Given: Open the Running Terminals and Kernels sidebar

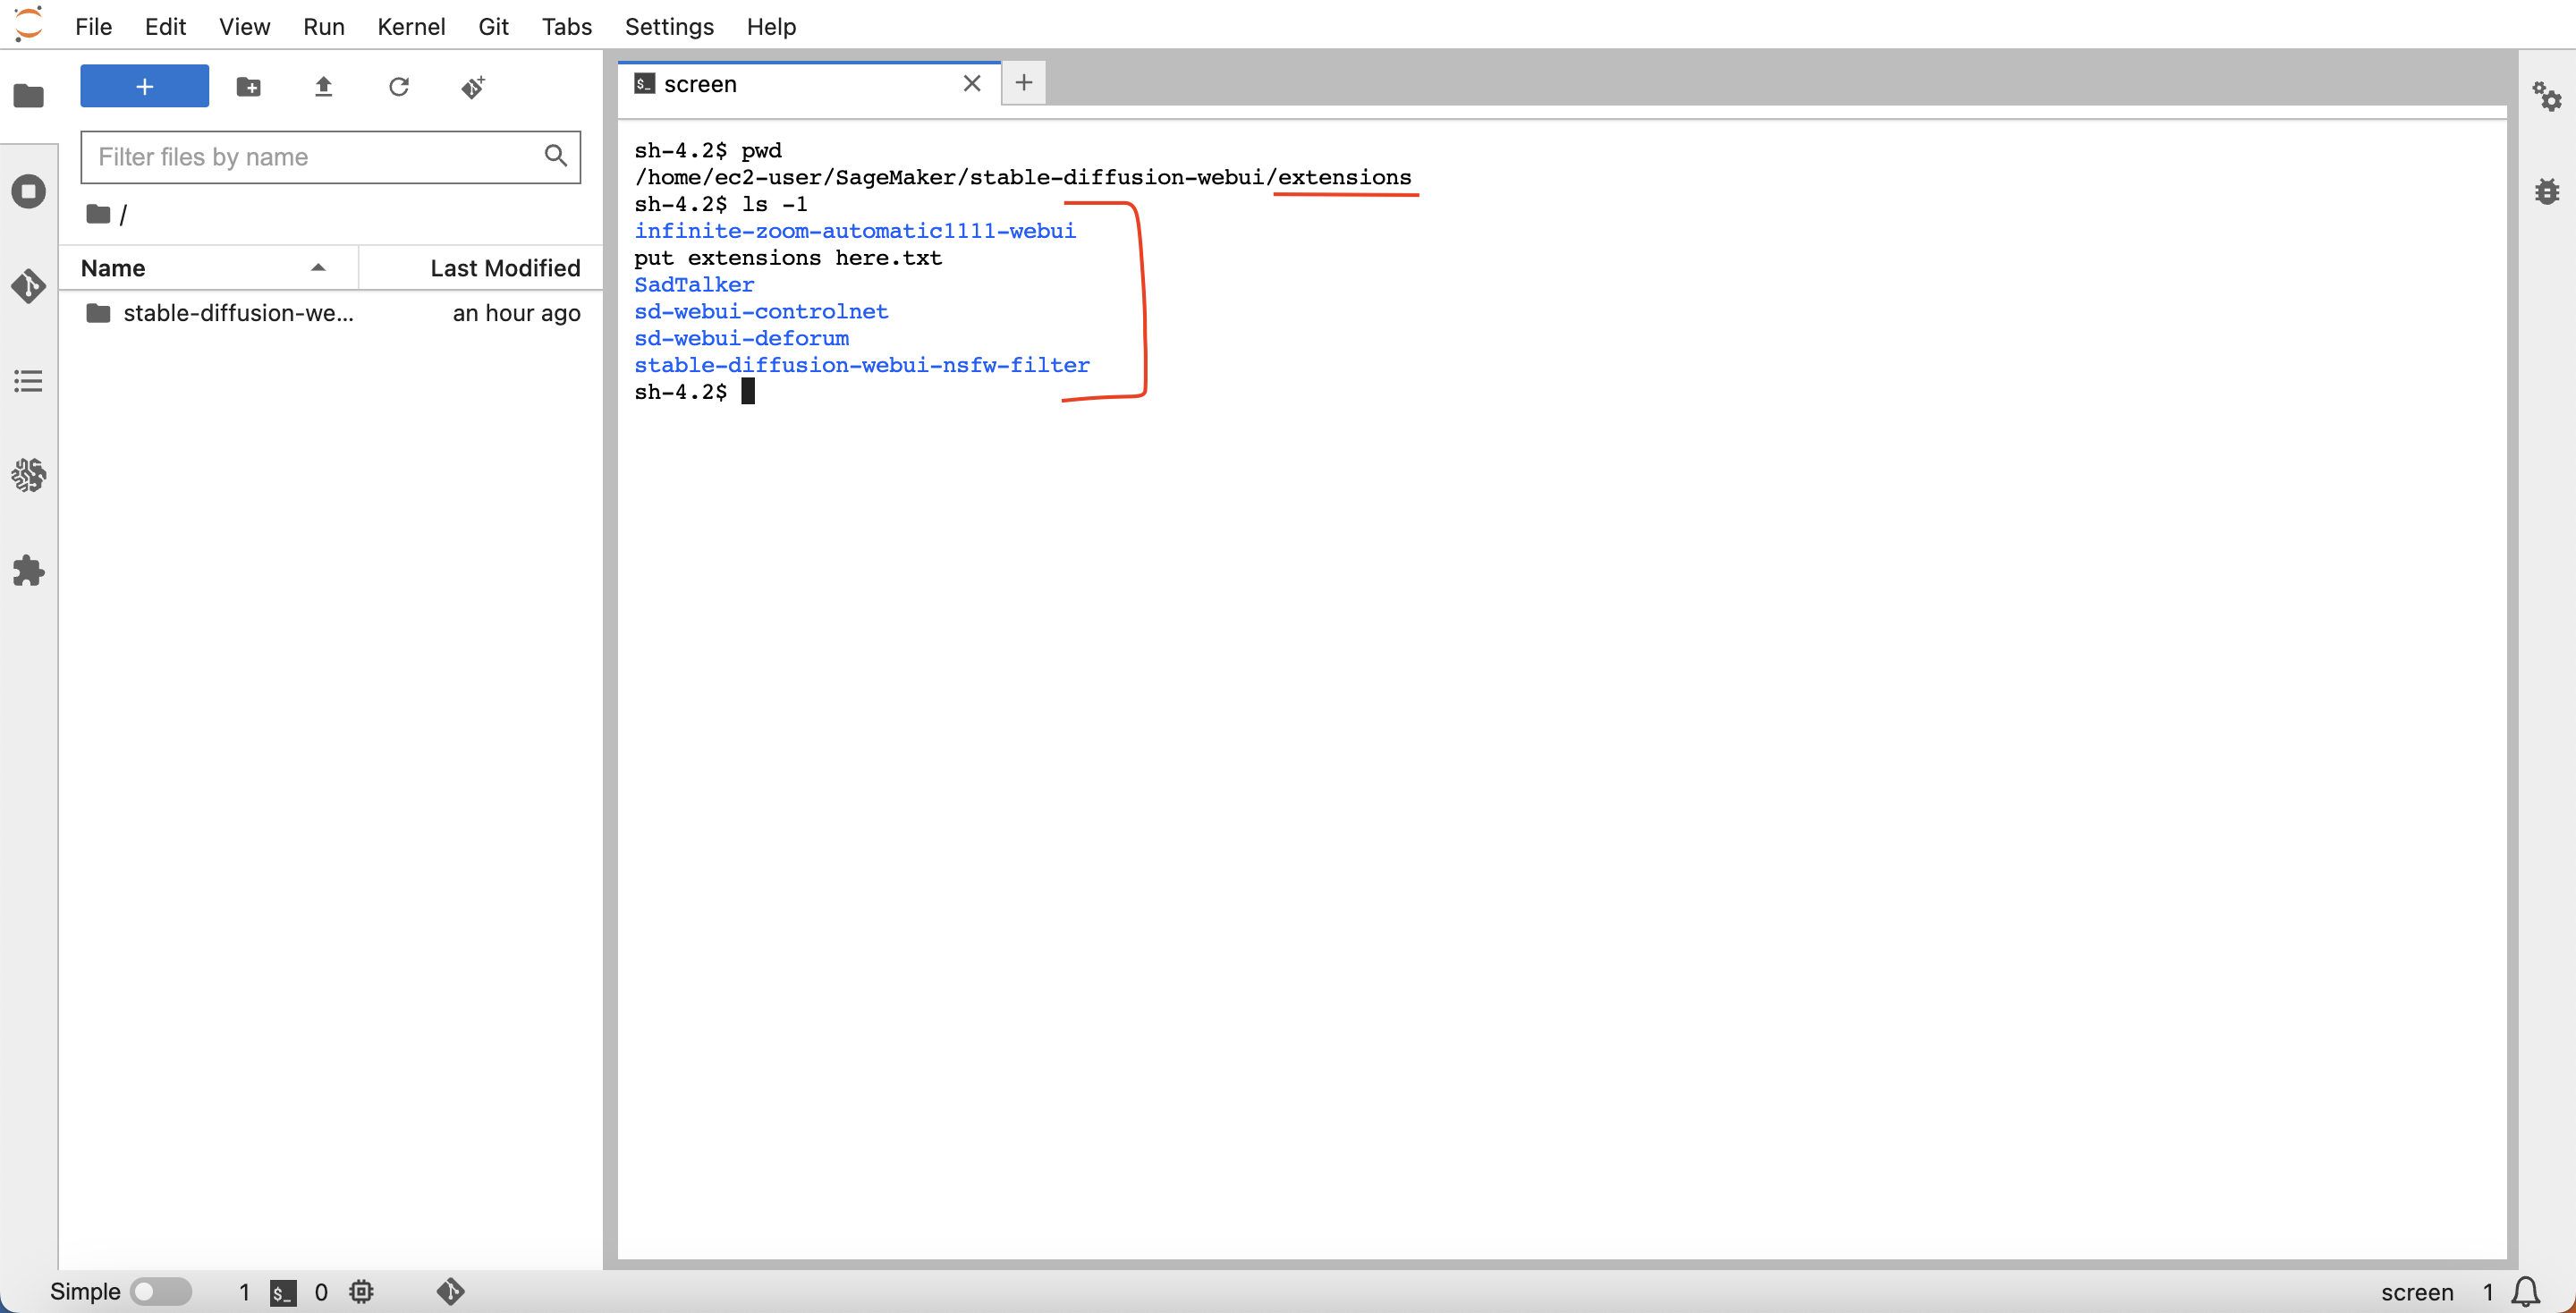Looking at the screenshot, I should [x=28, y=191].
